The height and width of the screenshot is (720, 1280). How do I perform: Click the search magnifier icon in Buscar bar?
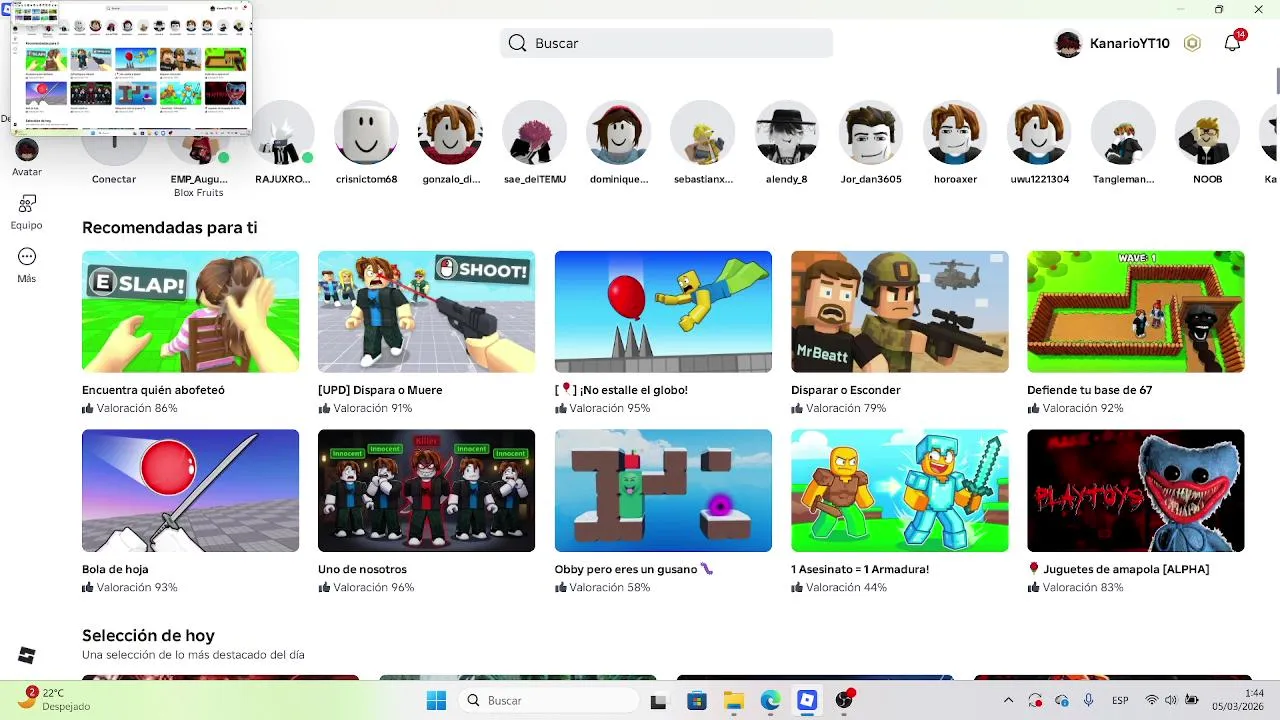click(517, 43)
